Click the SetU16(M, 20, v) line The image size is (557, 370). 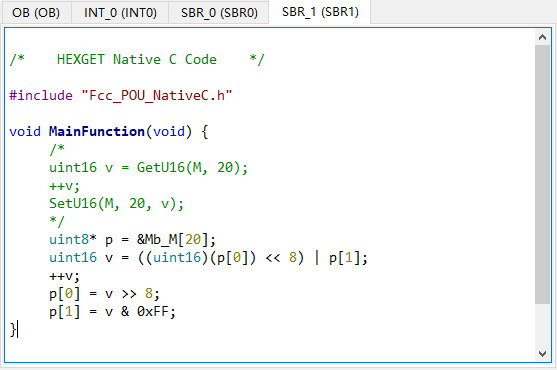116,204
